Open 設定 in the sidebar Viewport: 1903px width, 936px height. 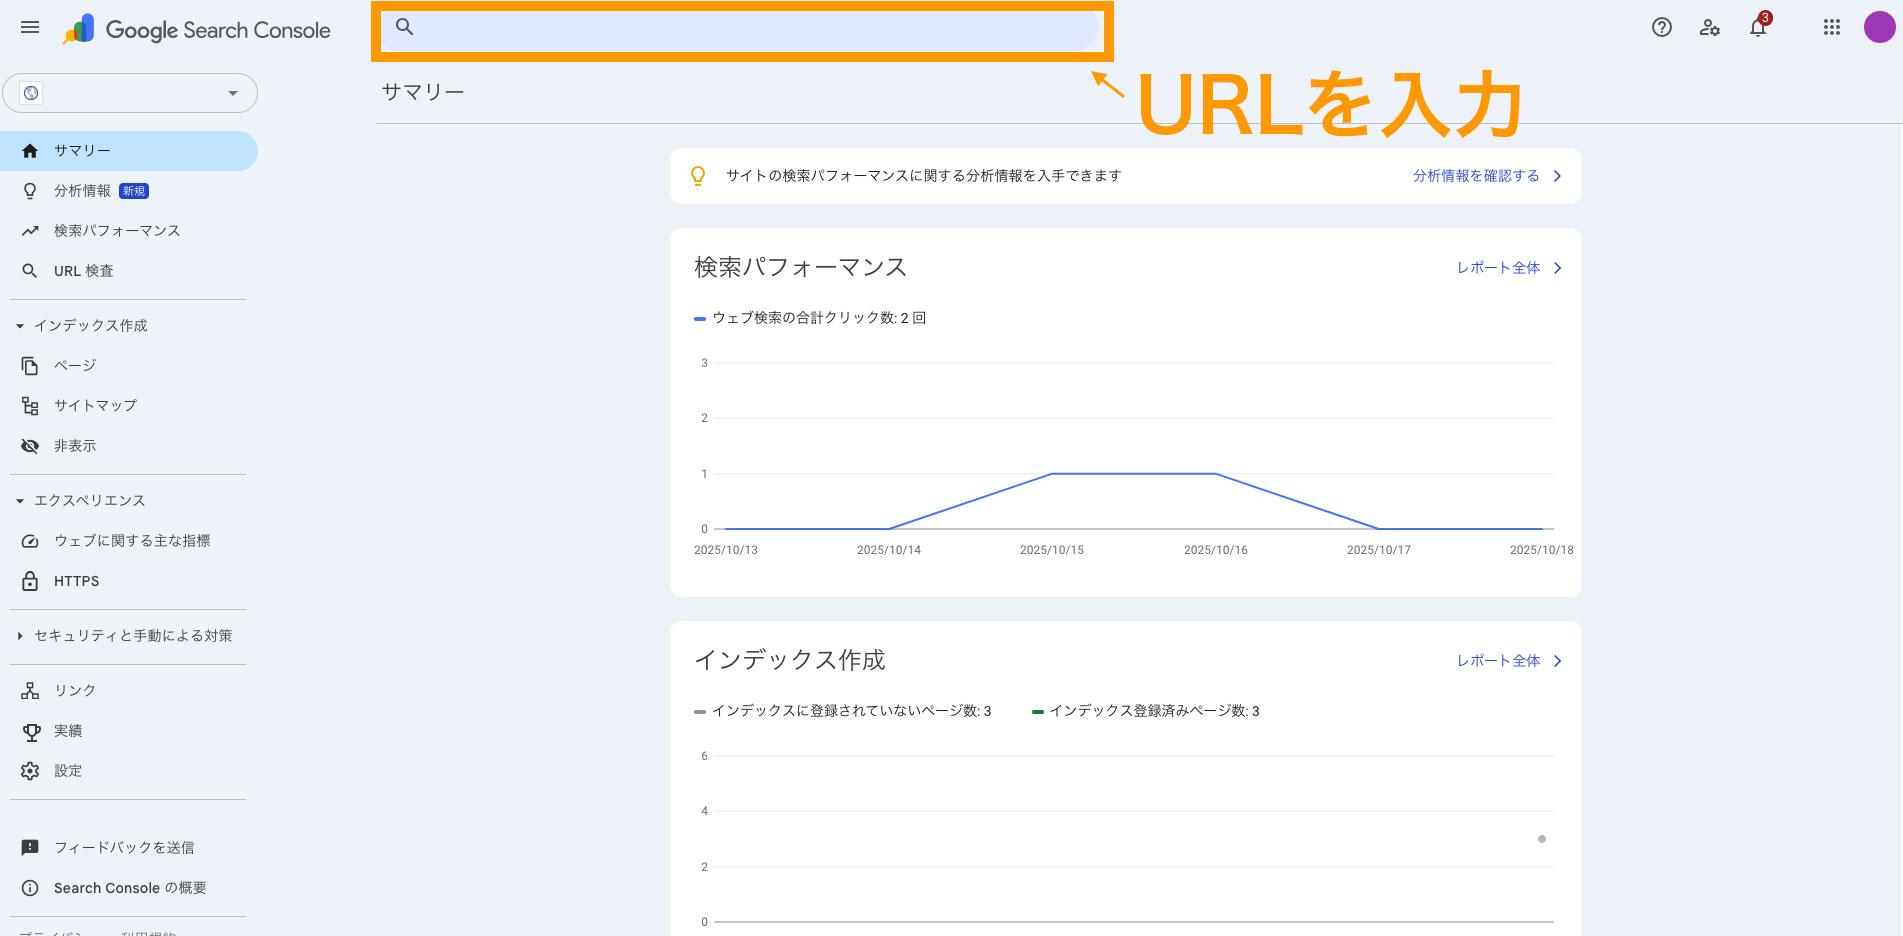129,771
